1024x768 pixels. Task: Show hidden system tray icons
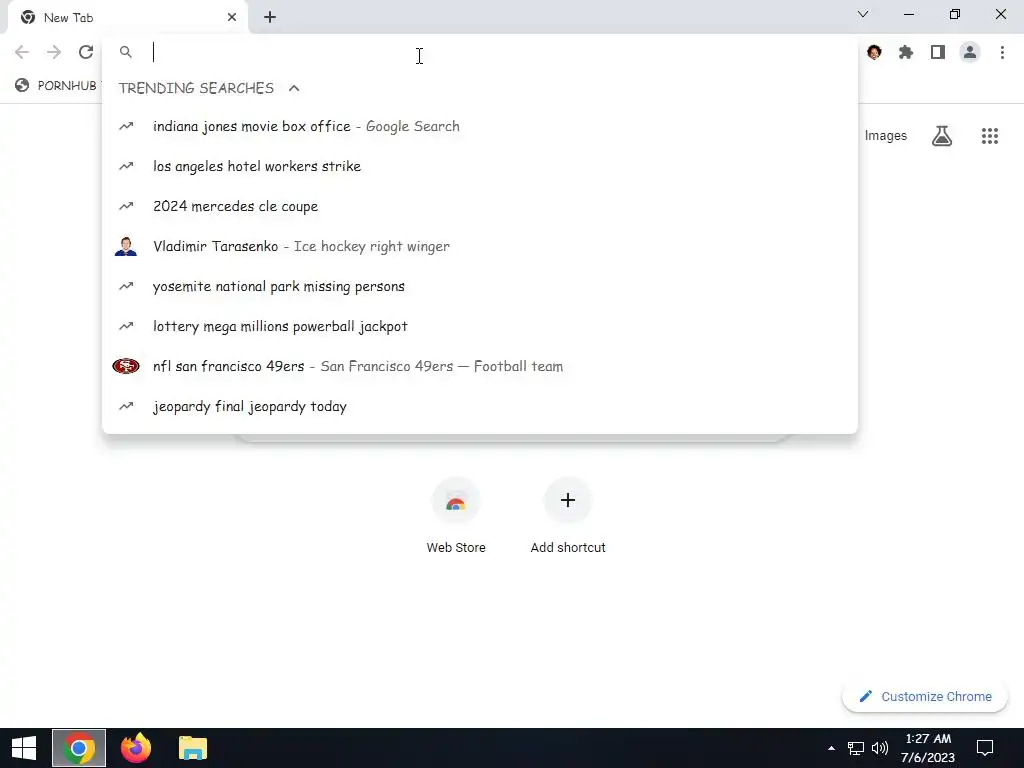pos(831,748)
